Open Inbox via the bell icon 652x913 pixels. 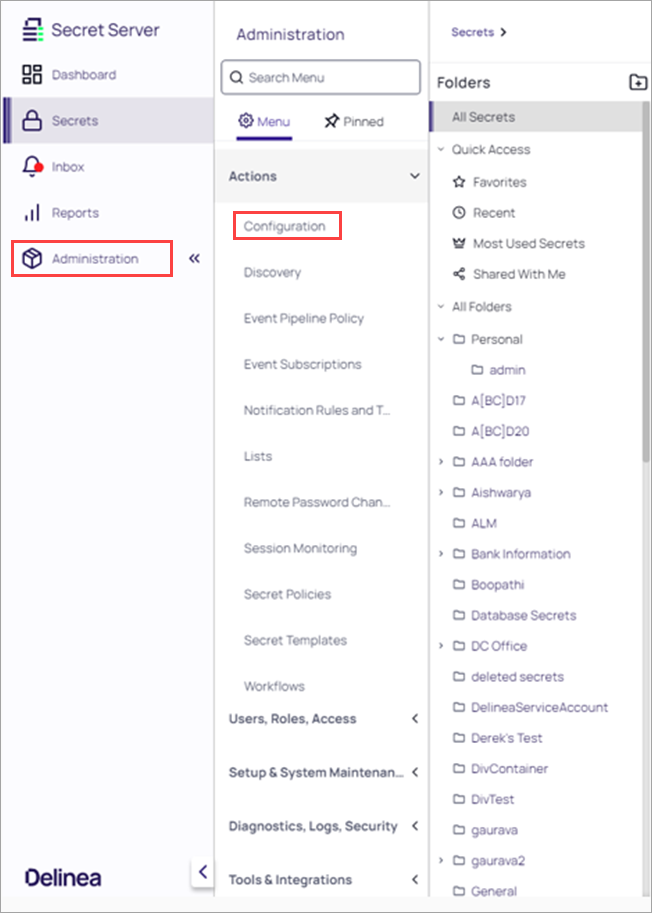32,167
